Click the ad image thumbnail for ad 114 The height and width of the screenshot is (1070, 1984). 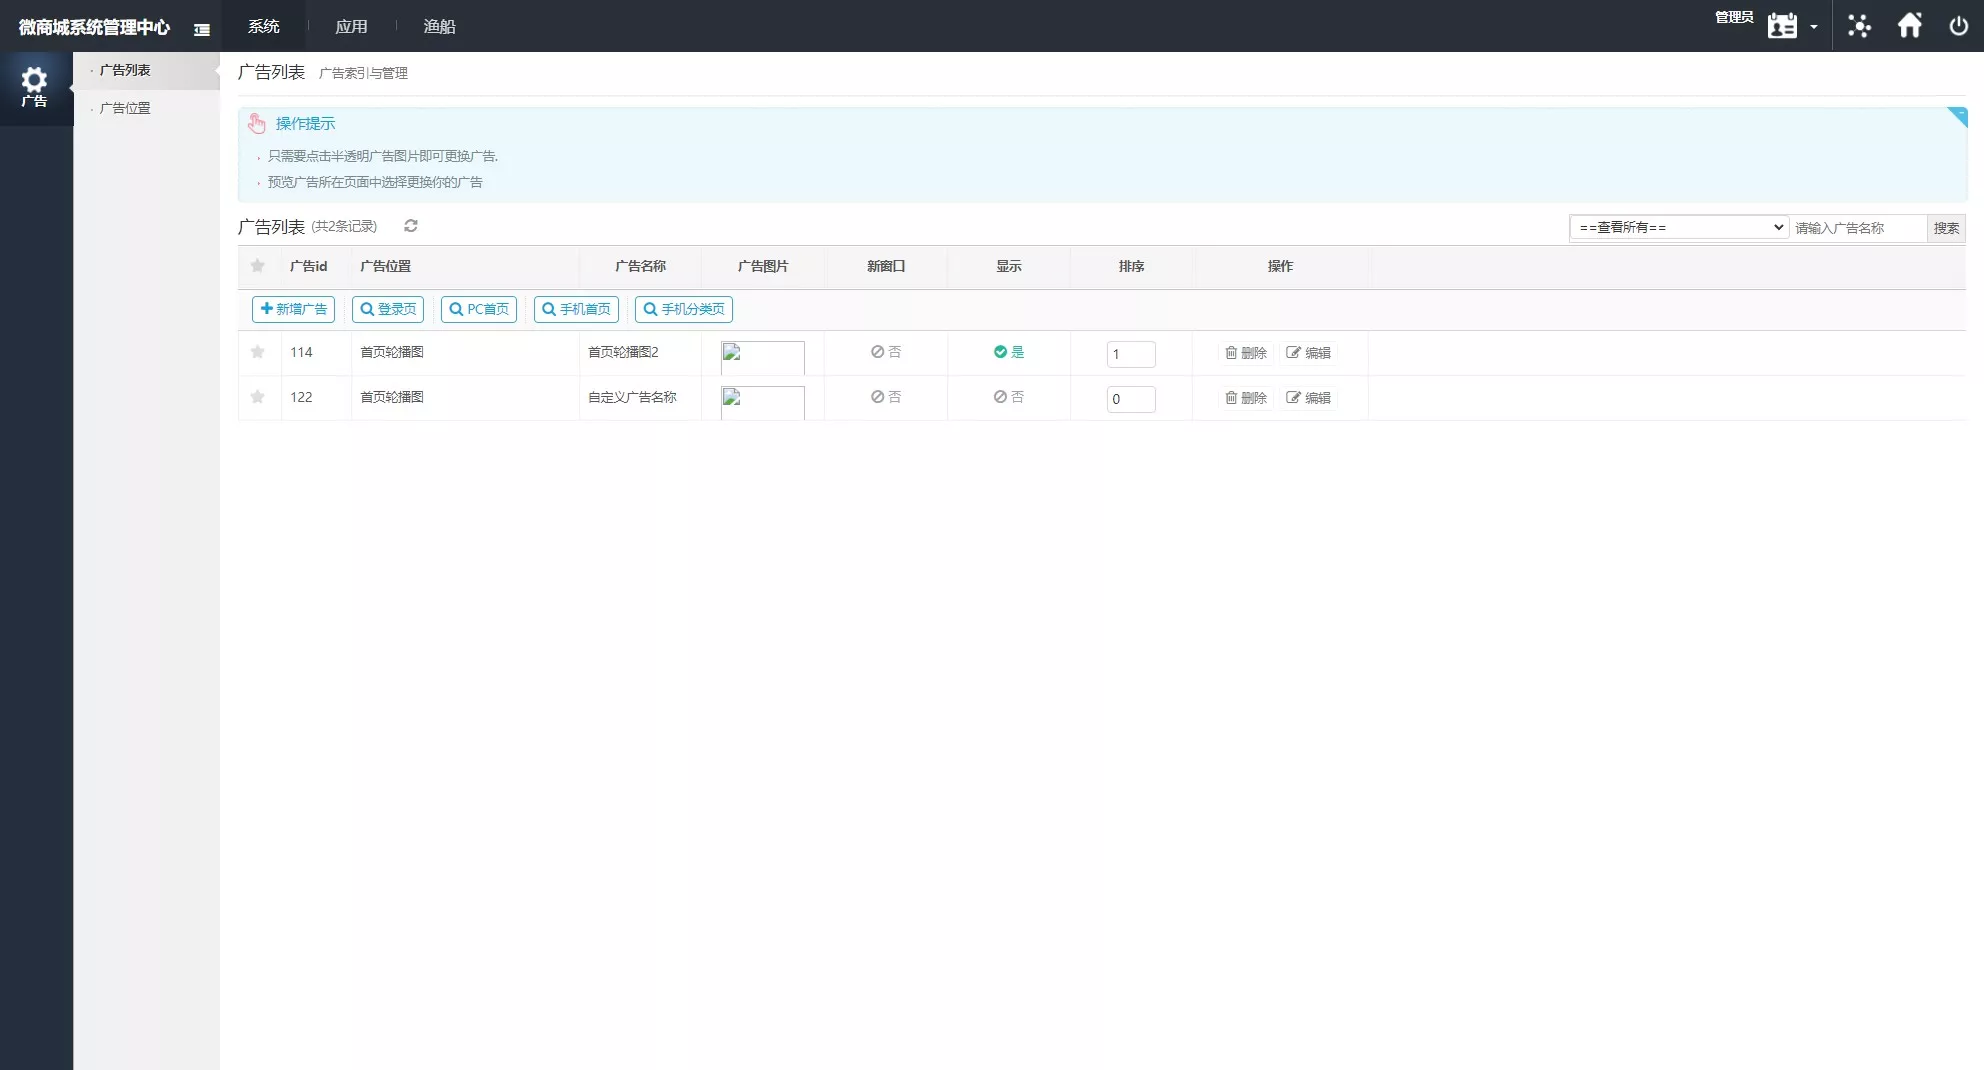pyautogui.click(x=762, y=356)
